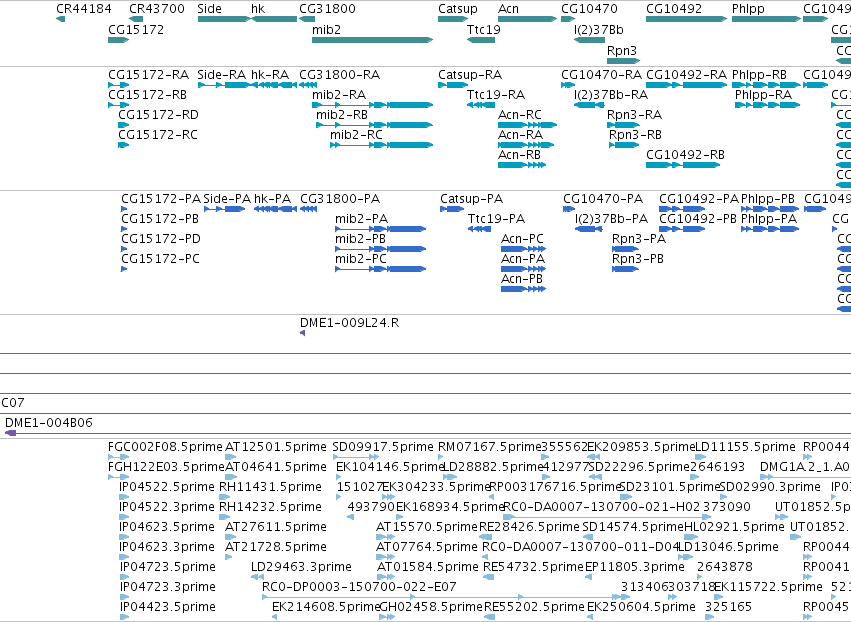Open the CG10470 gene label

tap(589, 9)
